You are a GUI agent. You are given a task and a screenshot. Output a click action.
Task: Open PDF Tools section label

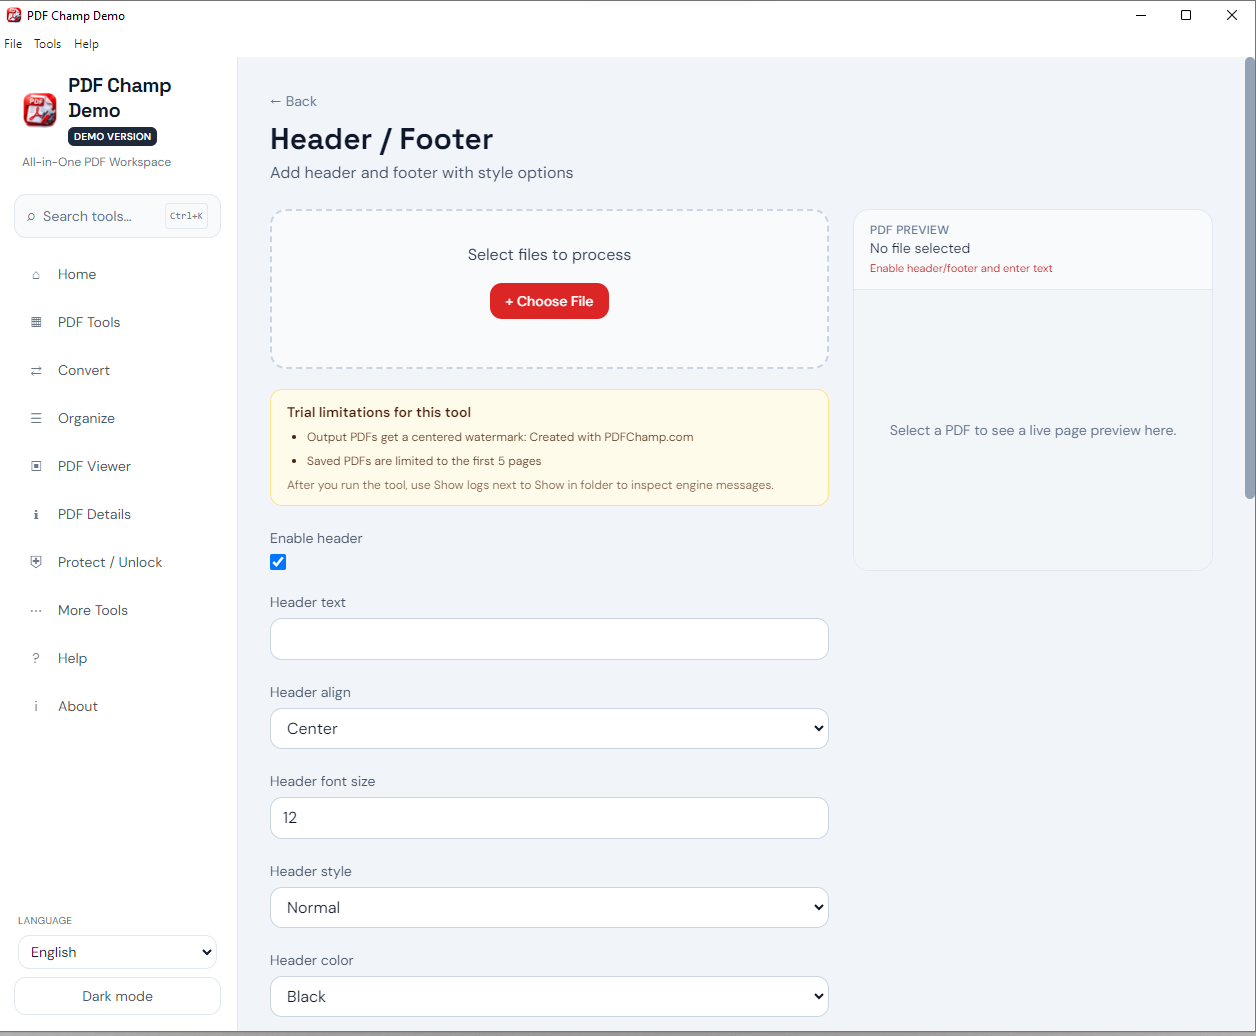click(x=89, y=323)
